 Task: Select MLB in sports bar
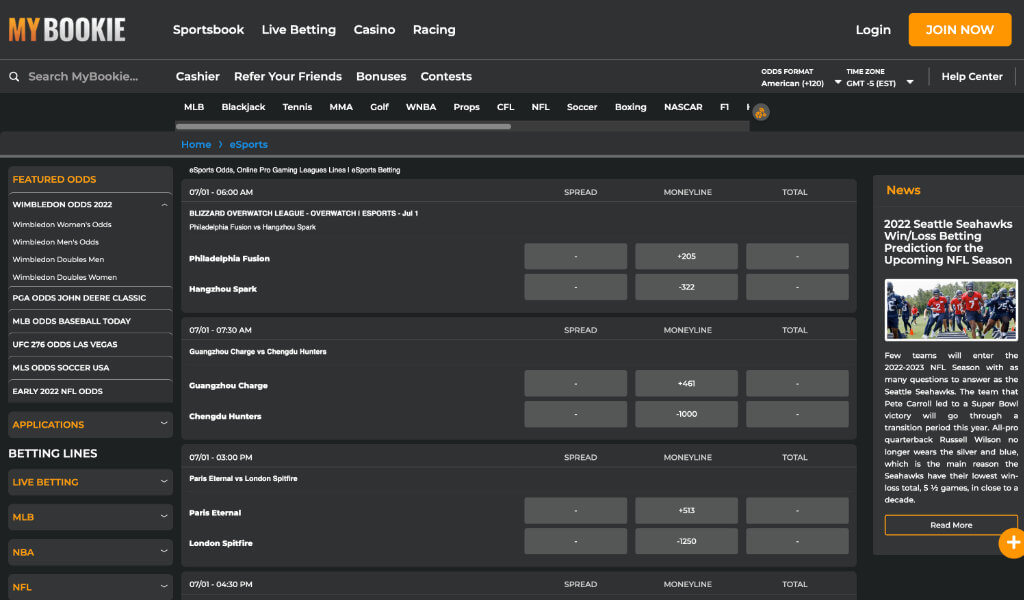pos(194,107)
